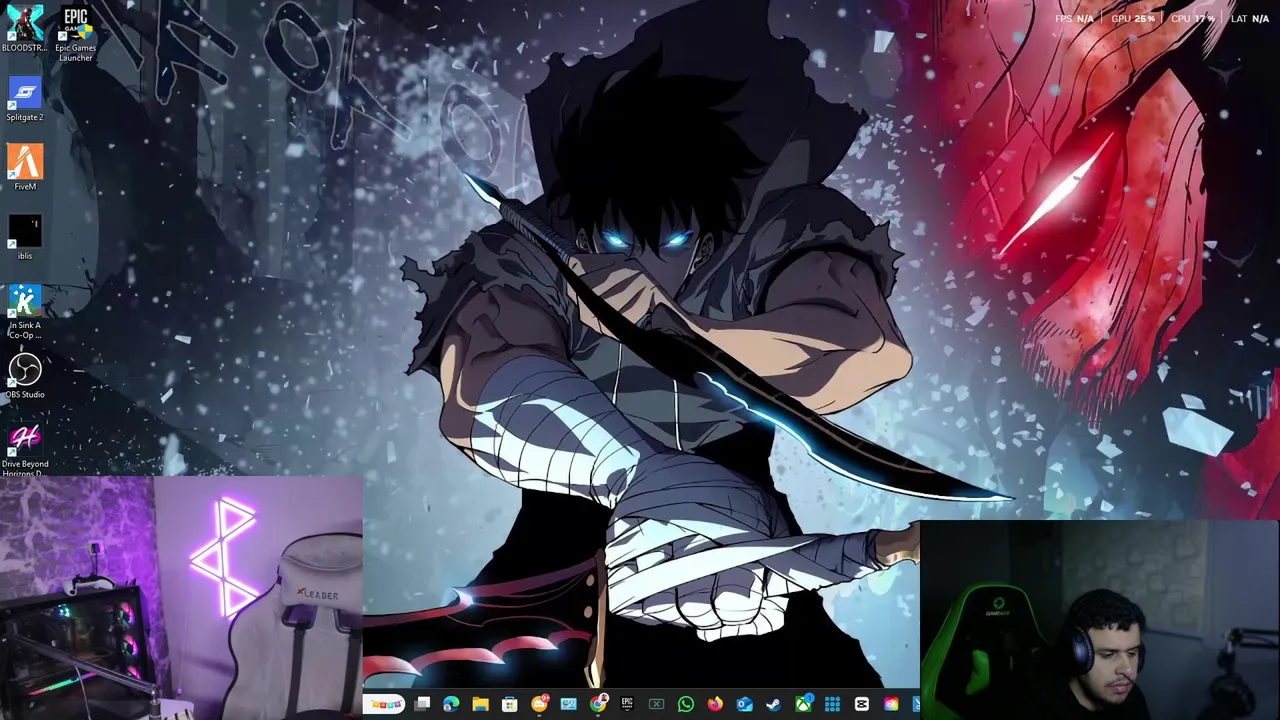Open File Explorer from the taskbar
The height and width of the screenshot is (720, 1280).
pos(480,705)
